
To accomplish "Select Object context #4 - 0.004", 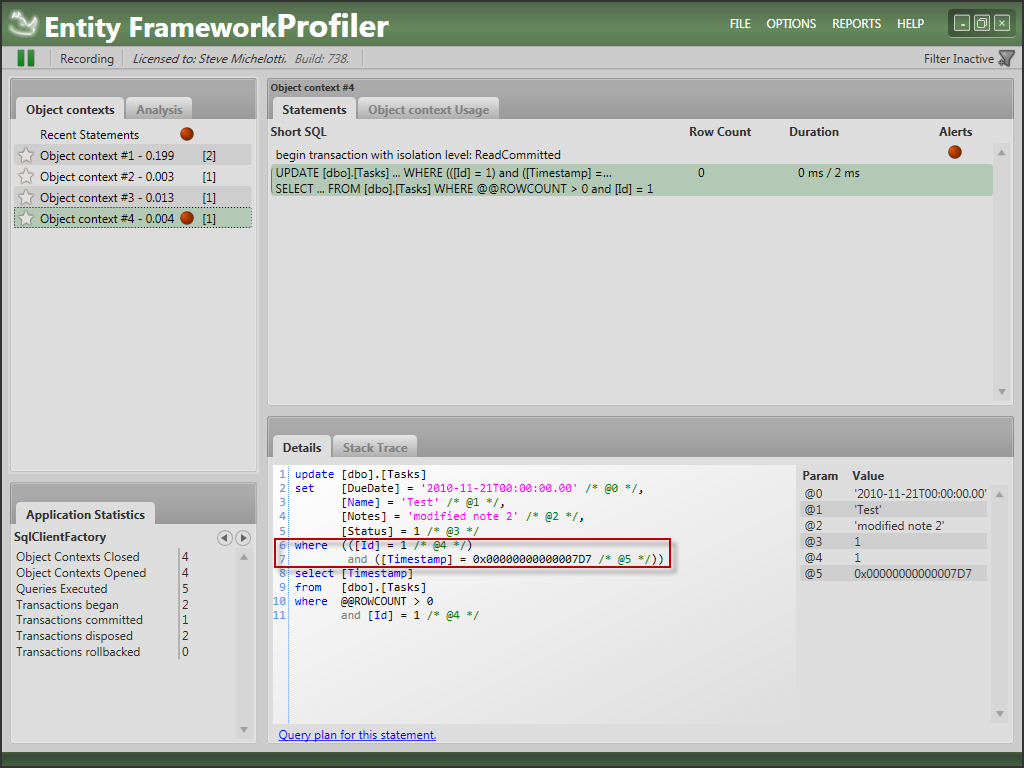I will pos(133,218).
